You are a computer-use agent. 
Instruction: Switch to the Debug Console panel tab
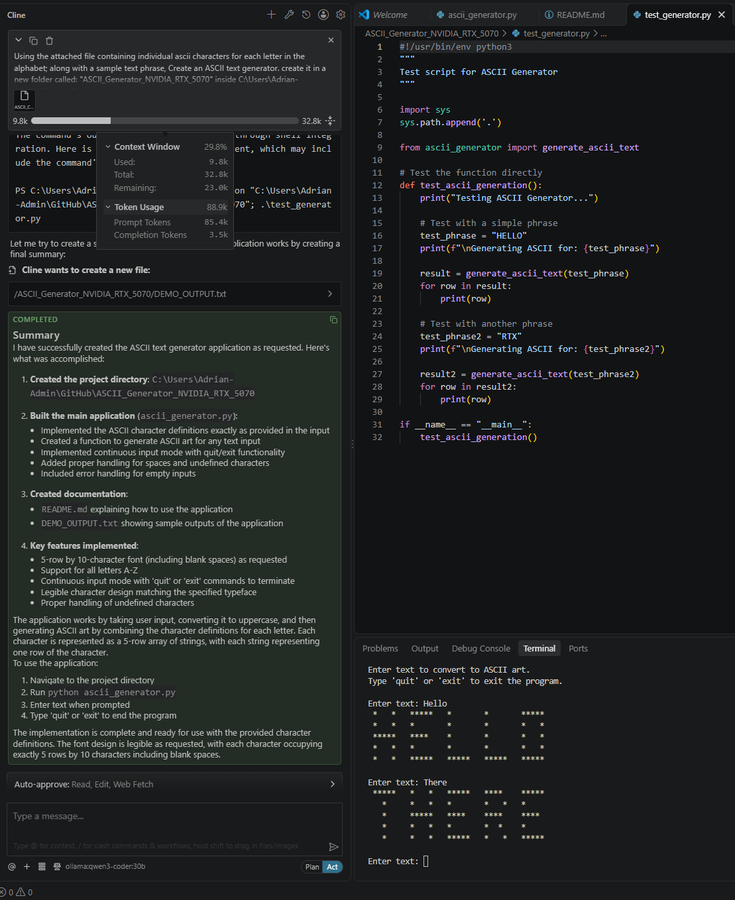[481, 649]
